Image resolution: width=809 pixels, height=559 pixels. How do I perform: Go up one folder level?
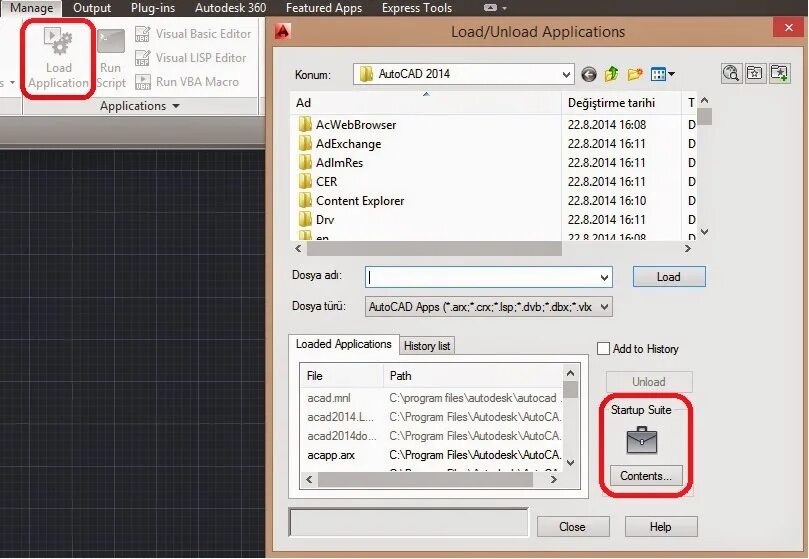click(x=611, y=74)
